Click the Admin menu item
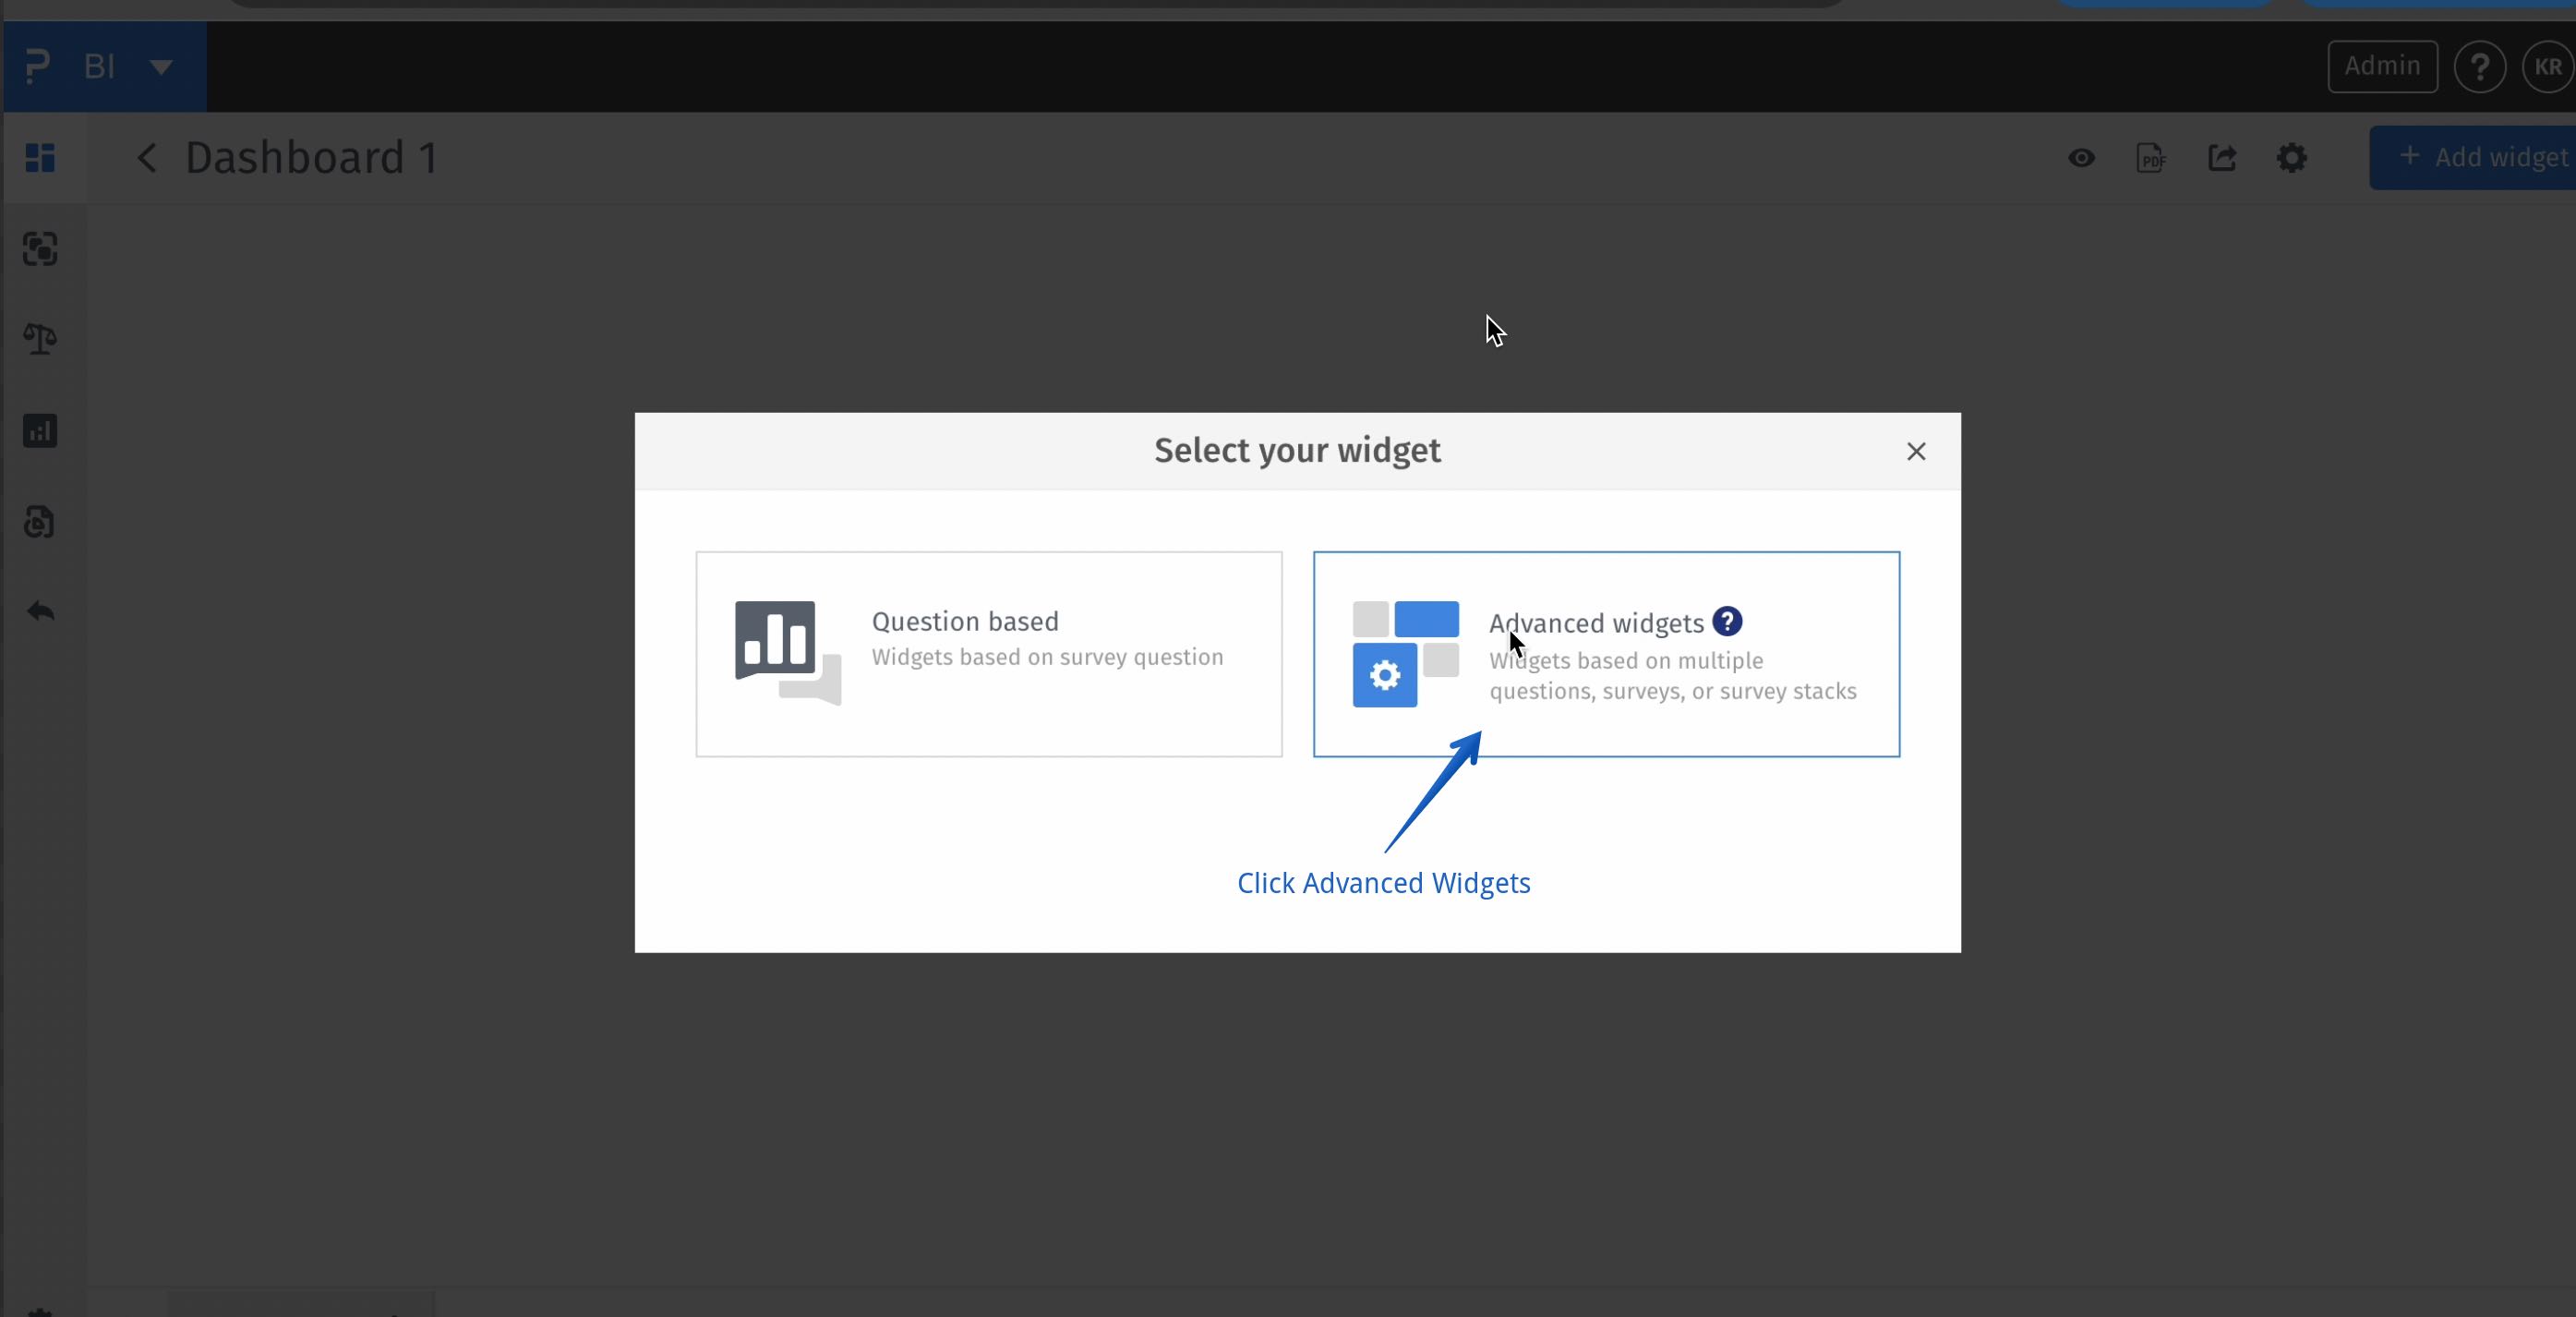 (2382, 66)
